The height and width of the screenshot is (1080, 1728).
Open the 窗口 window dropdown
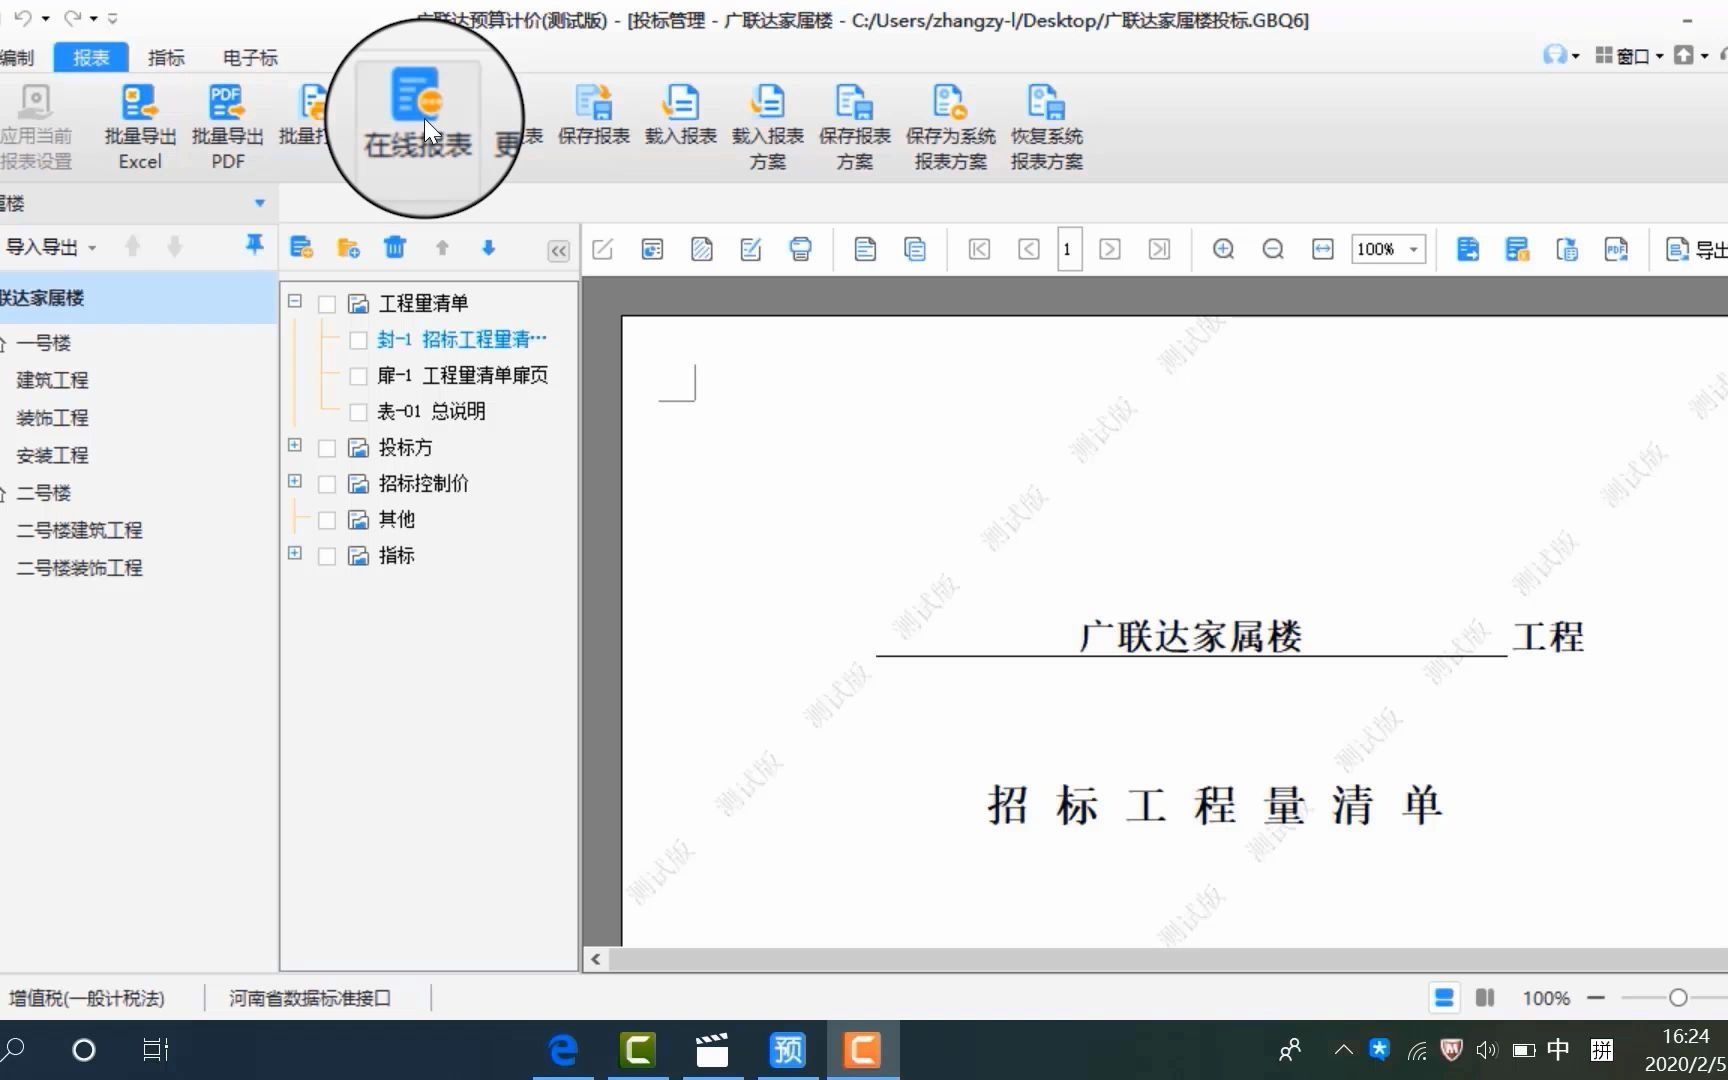point(1629,56)
